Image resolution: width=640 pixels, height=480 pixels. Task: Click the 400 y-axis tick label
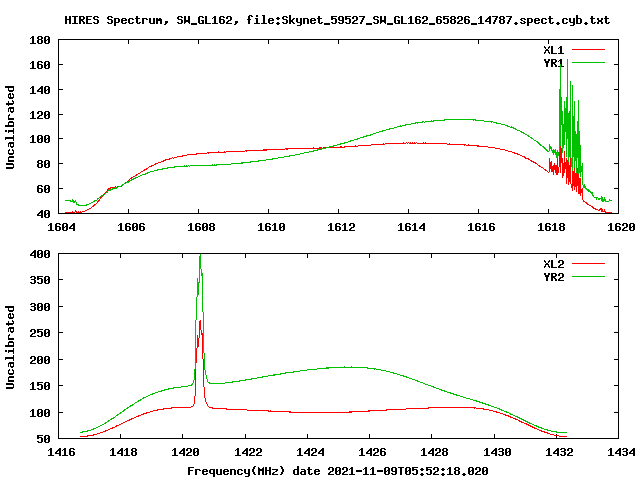point(40,254)
